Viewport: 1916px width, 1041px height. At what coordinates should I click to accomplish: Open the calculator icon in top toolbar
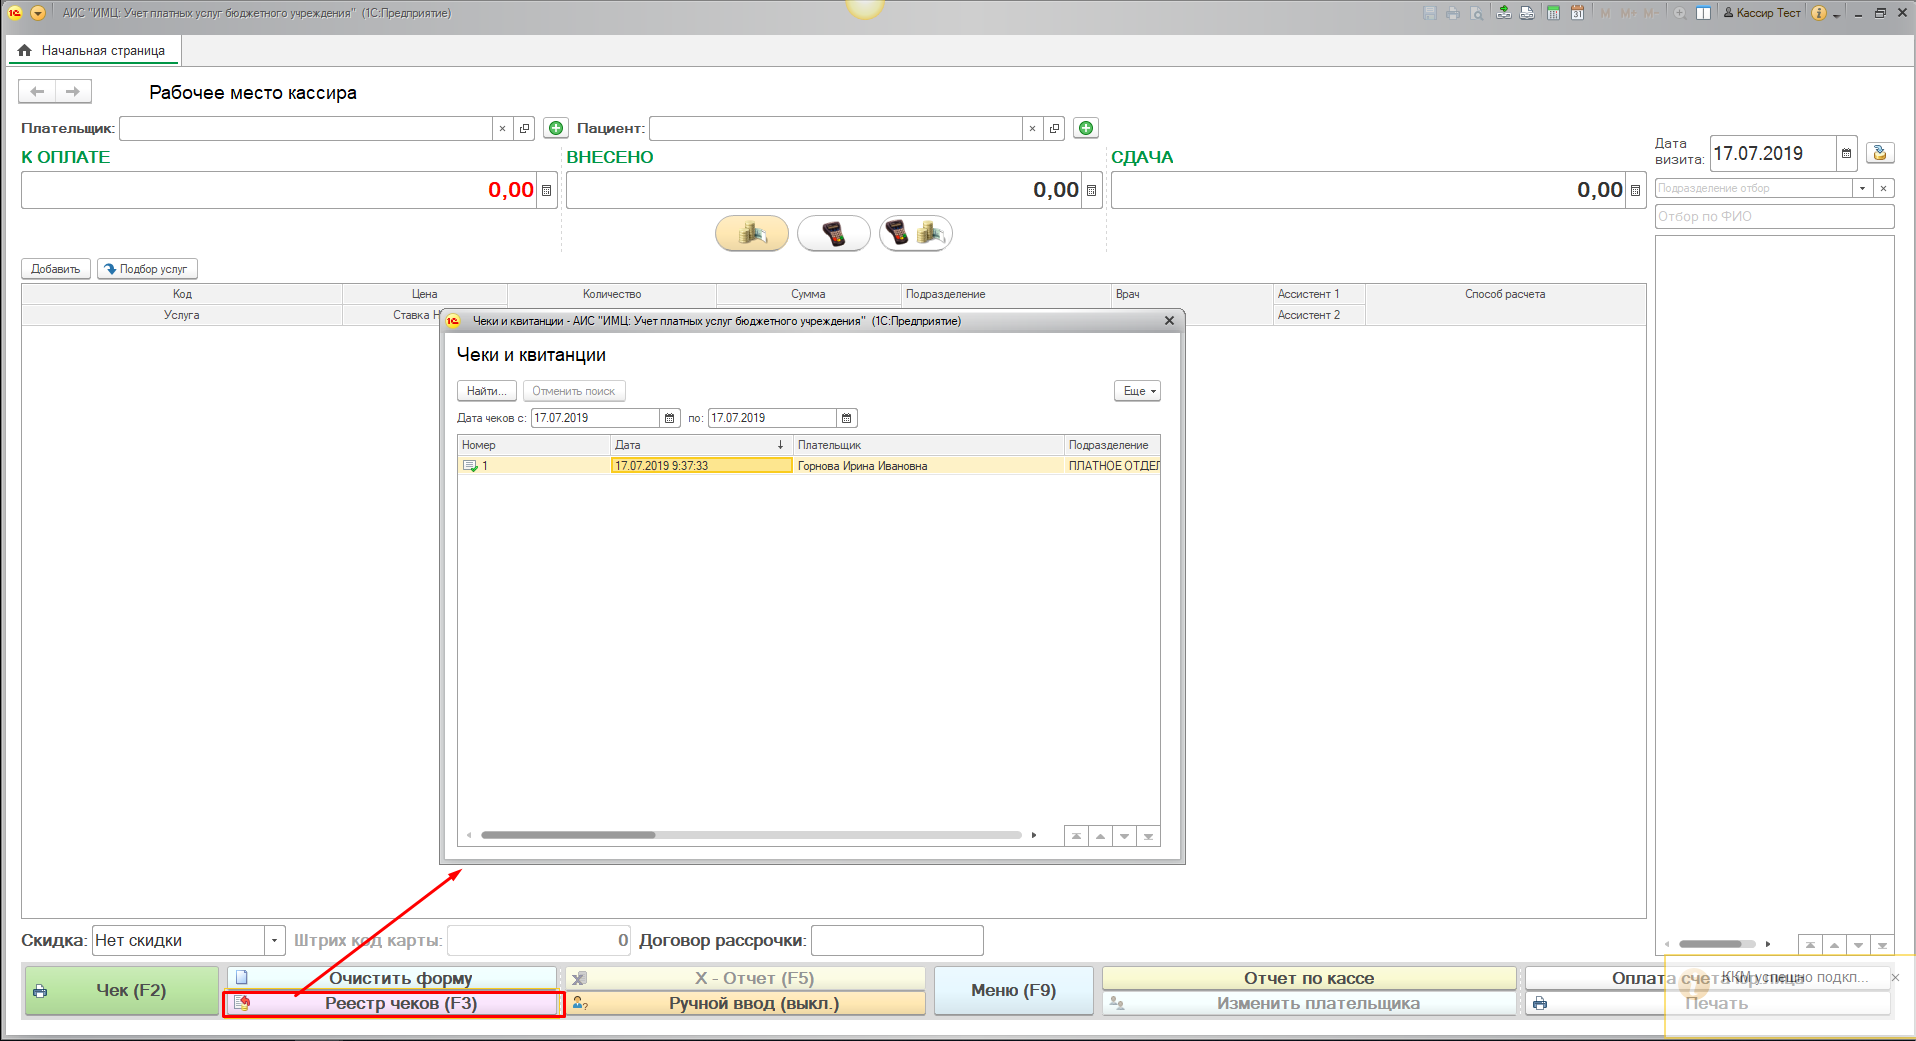(x=1553, y=13)
